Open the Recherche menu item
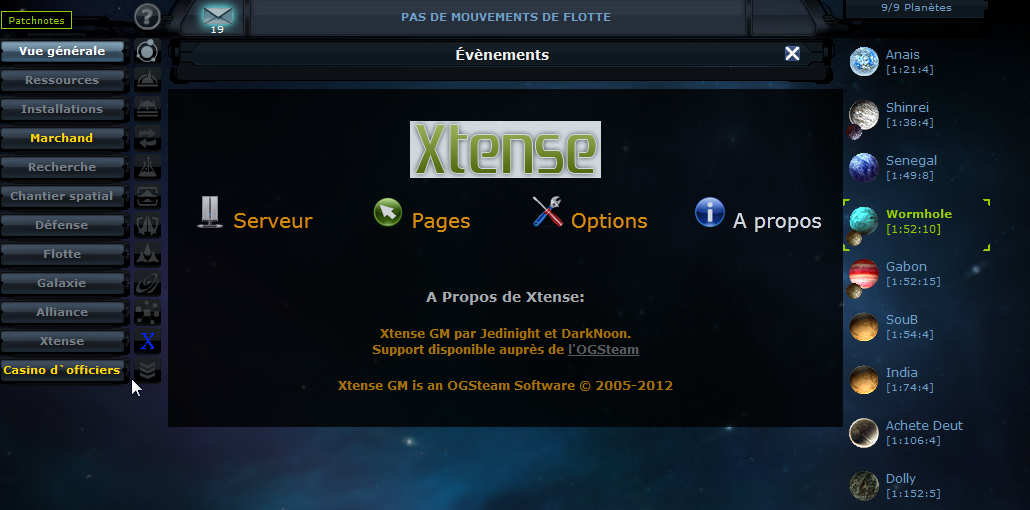The image size is (1030, 510). (x=62, y=167)
